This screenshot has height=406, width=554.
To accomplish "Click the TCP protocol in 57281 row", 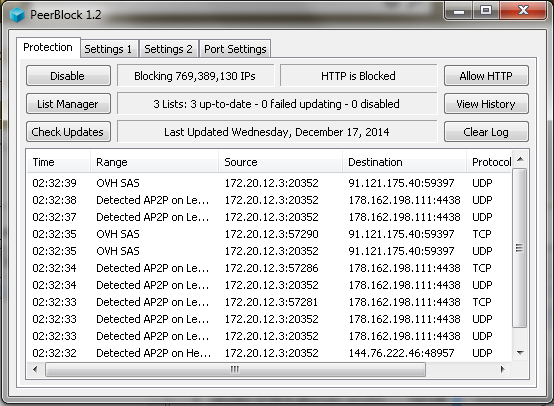I will click(x=482, y=302).
